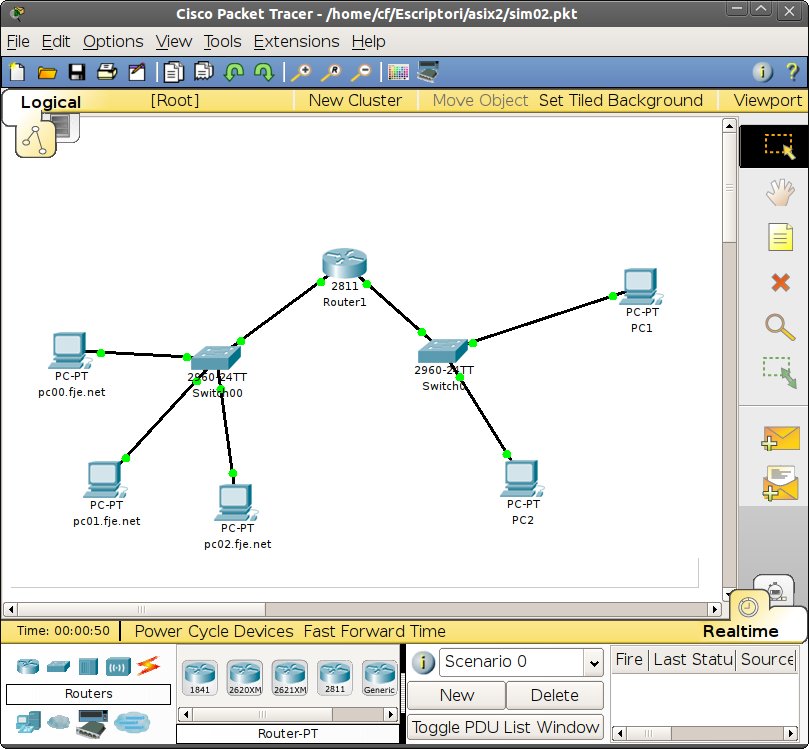Print the workspace with the printer icon
Screen dimensions: 809x749
tap(107, 72)
